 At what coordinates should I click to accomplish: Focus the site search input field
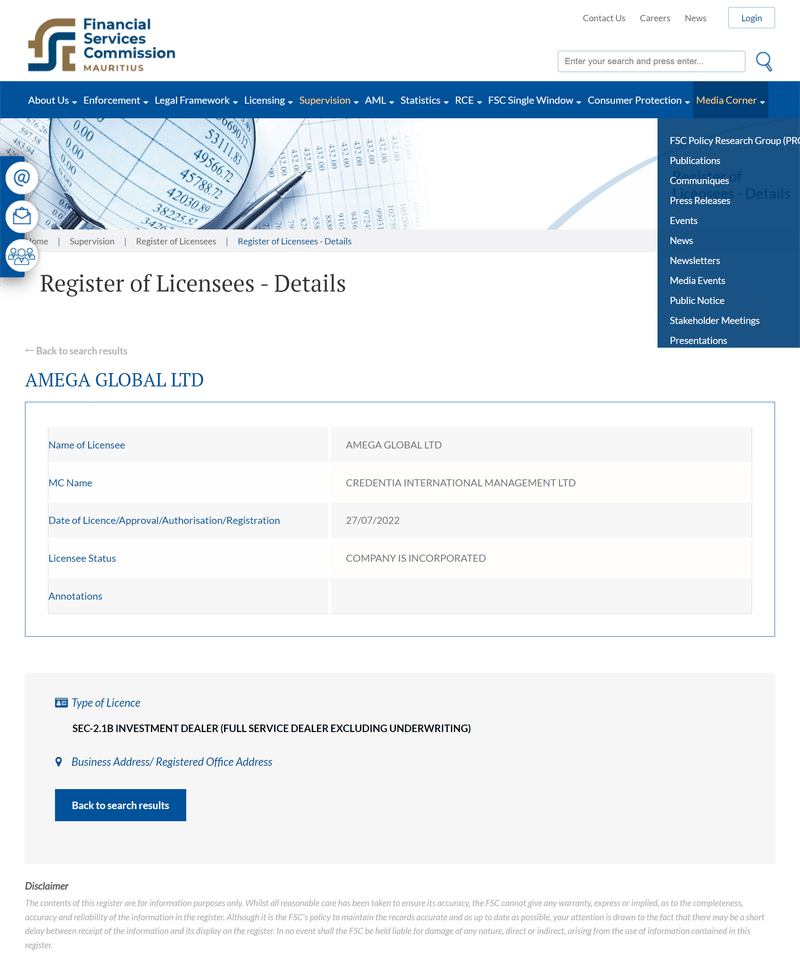tap(651, 61)
